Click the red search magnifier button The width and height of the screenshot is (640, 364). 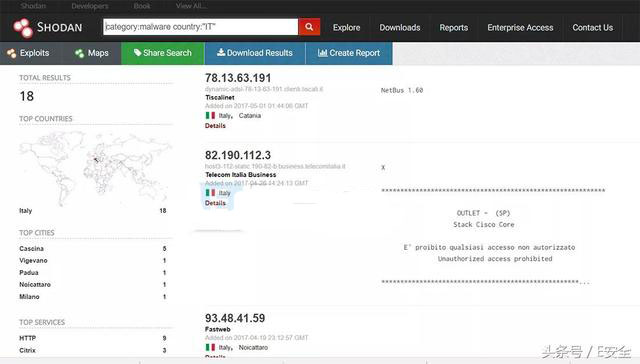[x=309, y=27]
